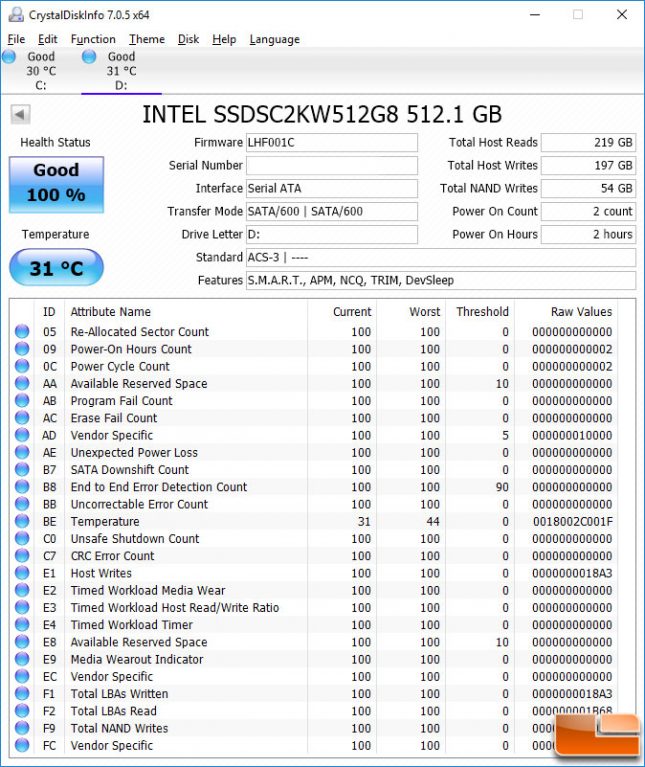
Task: Click status icon for Timed Workload Timer
Action: tap(22, 625)
